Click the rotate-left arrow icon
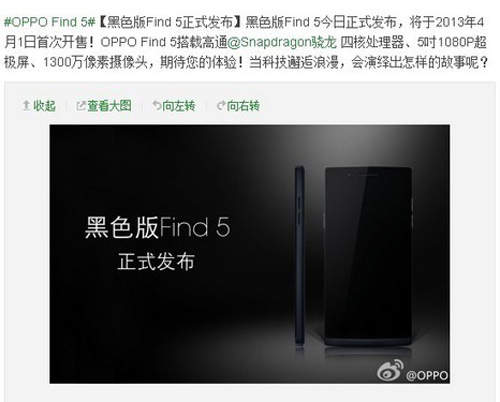 click(x=157, y=106)
